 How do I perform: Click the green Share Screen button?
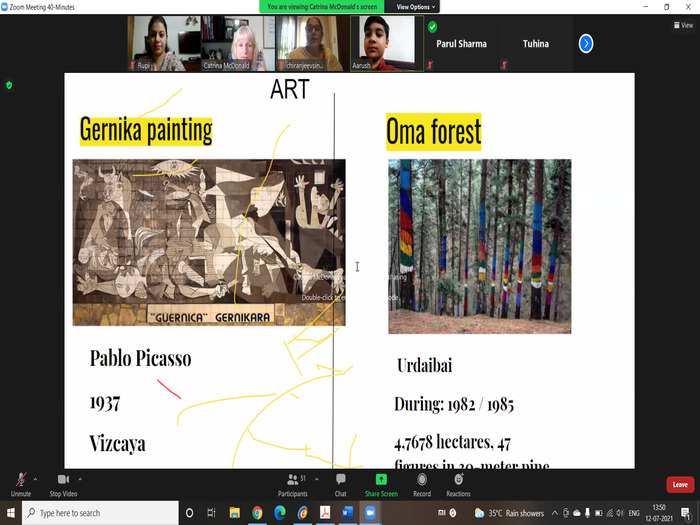tap(381, 484)
